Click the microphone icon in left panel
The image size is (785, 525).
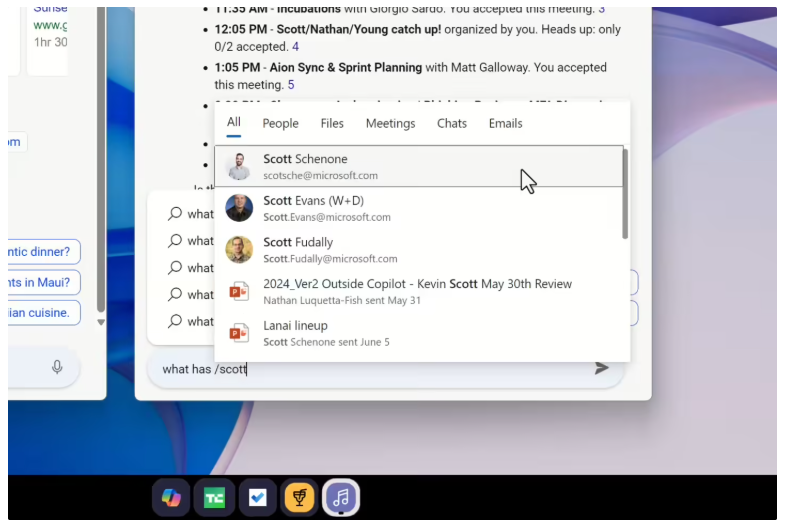57,367
